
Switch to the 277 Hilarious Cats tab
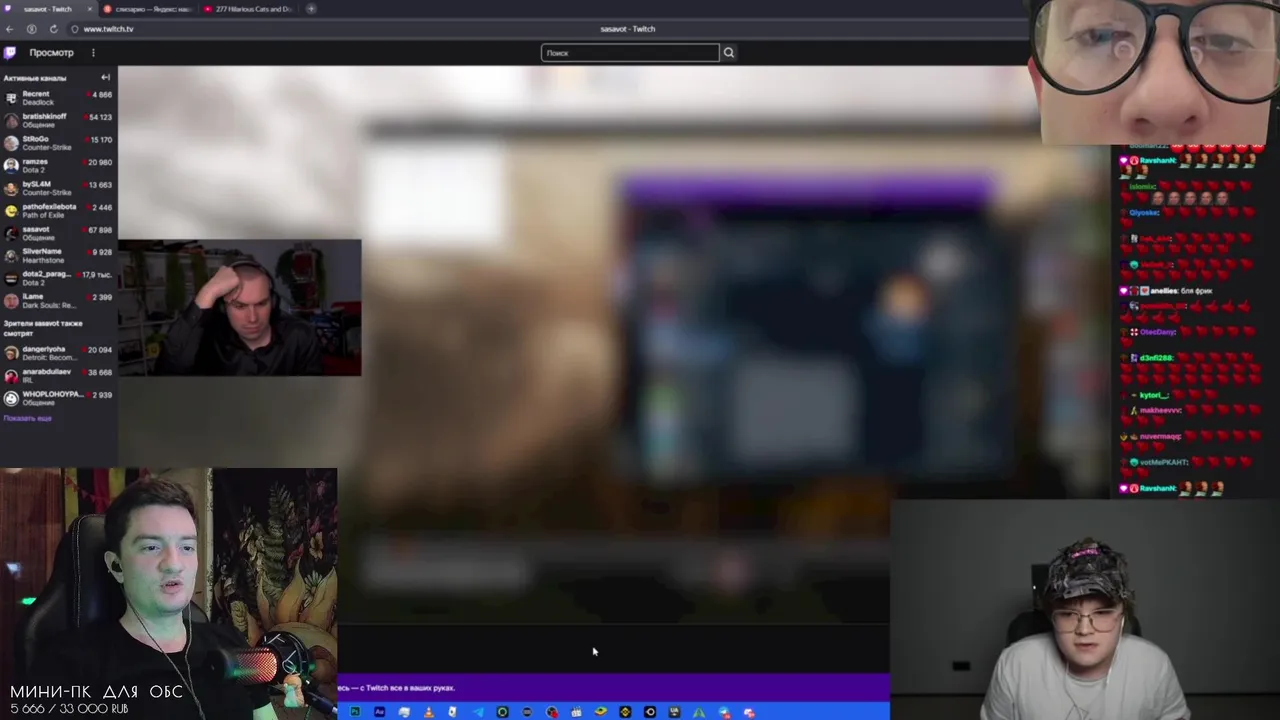pyautogui.click(x=248, y=9)
